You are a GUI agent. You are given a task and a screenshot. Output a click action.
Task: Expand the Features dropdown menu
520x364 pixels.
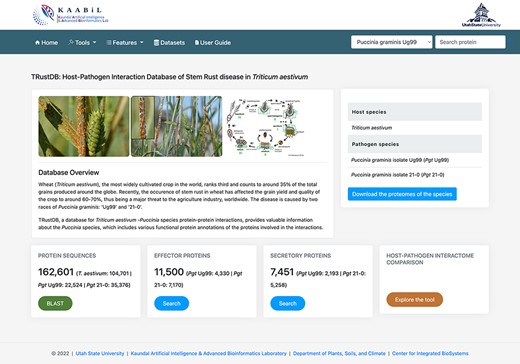(125, 42)
